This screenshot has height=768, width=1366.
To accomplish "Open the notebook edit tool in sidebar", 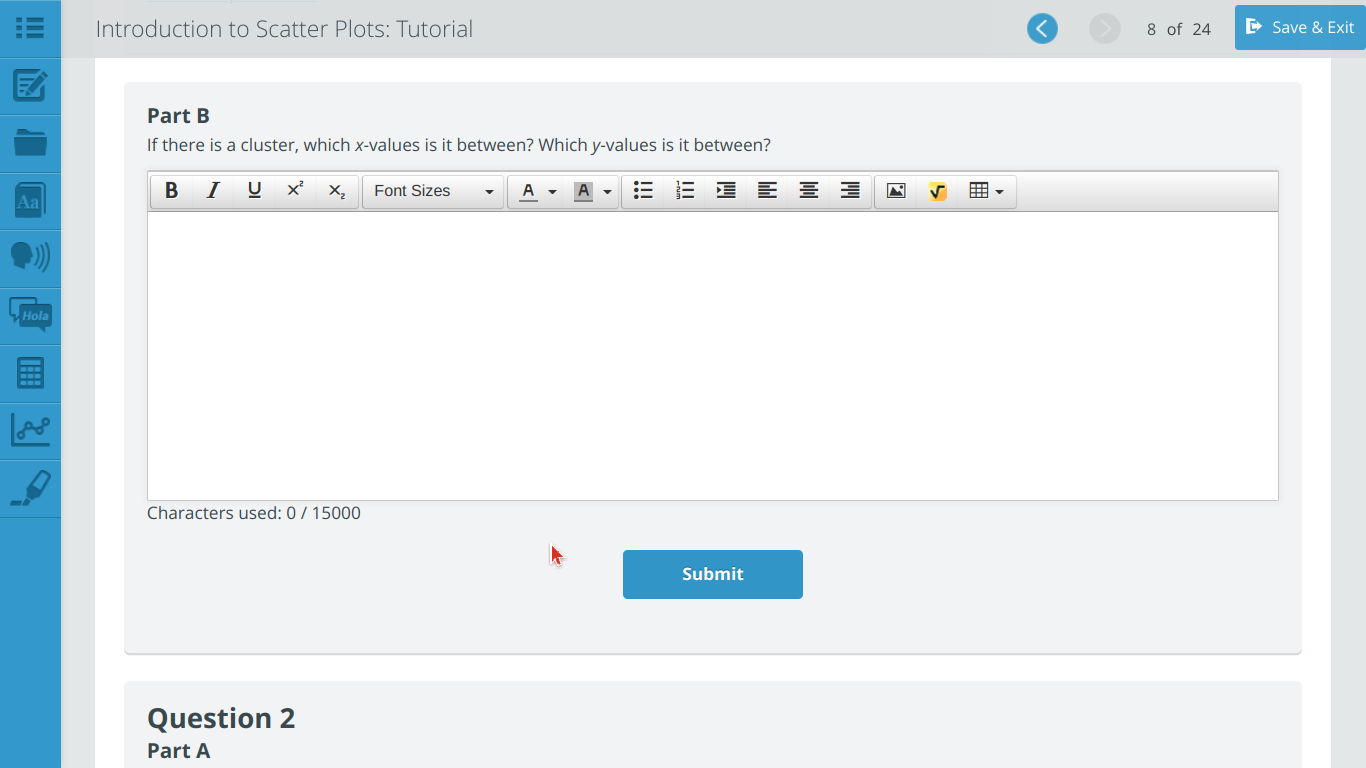I will tap(30, 86).
